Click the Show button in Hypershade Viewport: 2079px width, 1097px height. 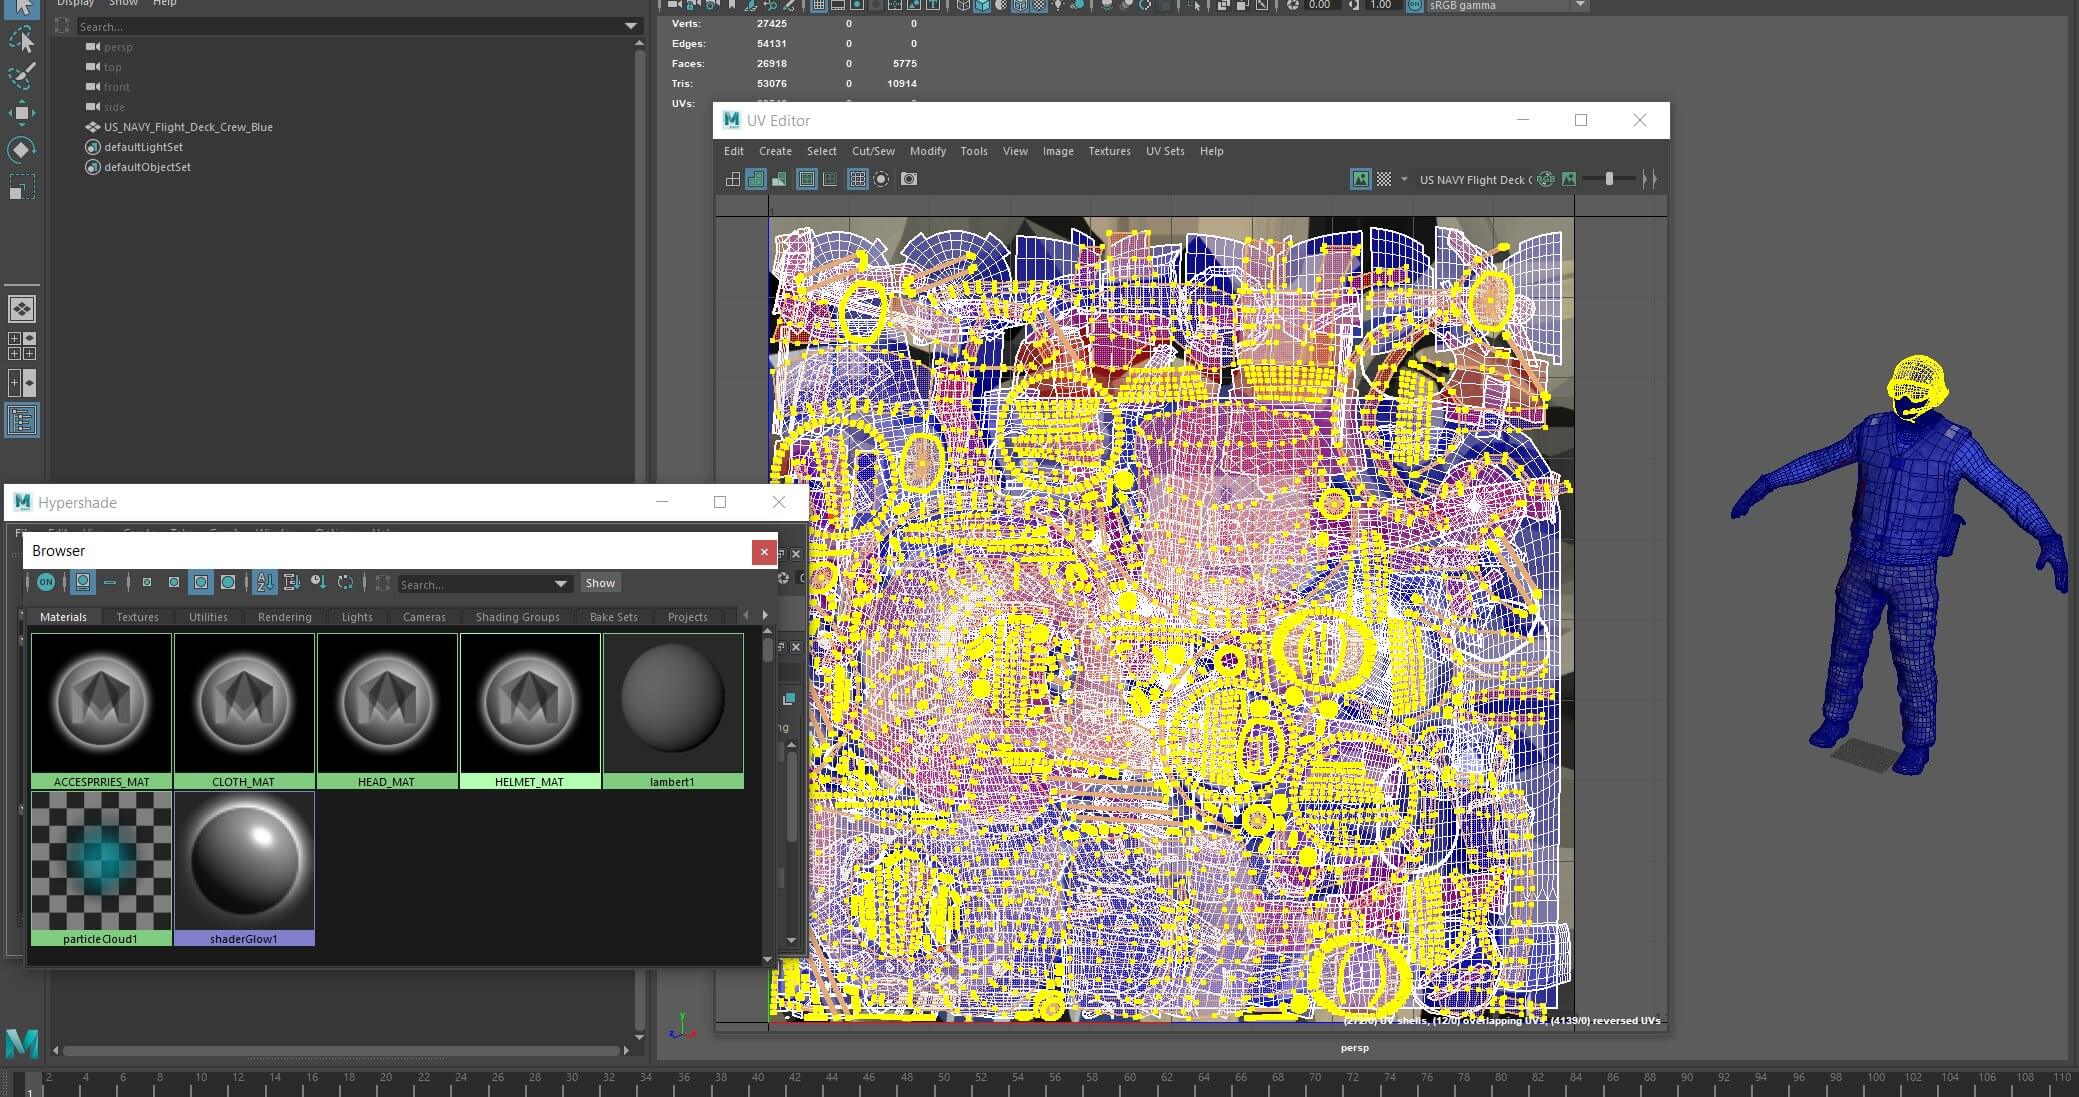600,583
